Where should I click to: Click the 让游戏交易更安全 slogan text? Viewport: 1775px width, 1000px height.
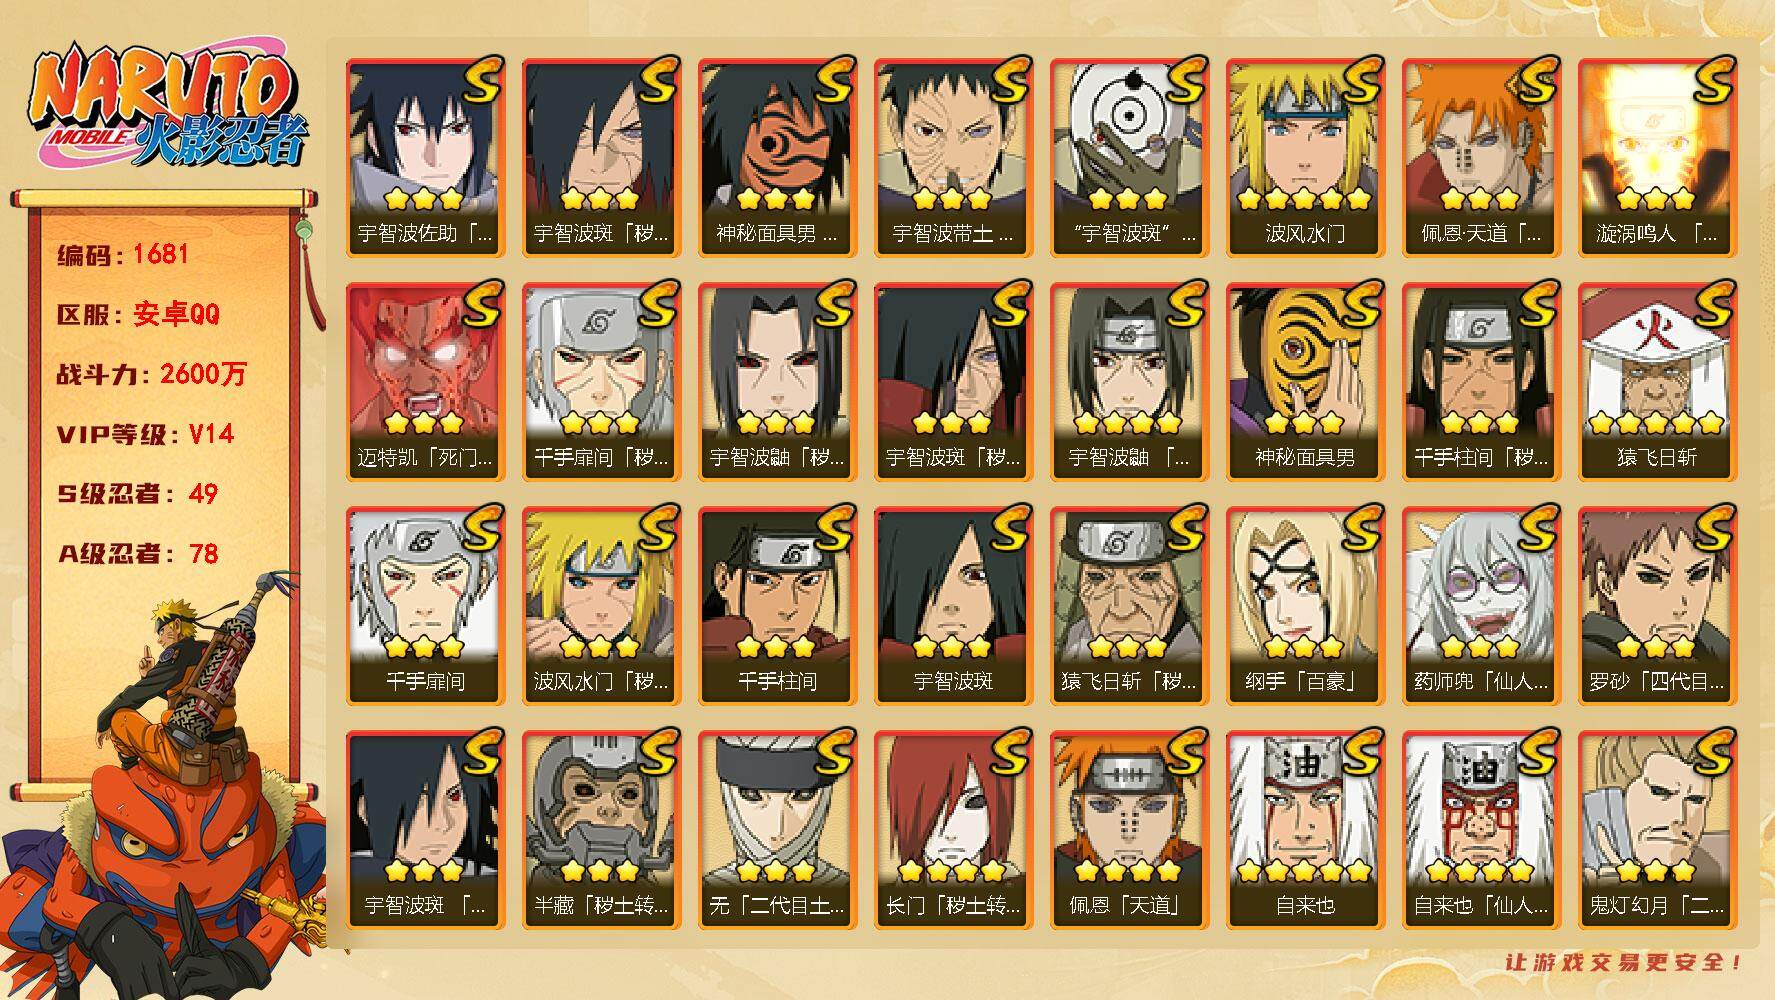[x=1624, y=963]
